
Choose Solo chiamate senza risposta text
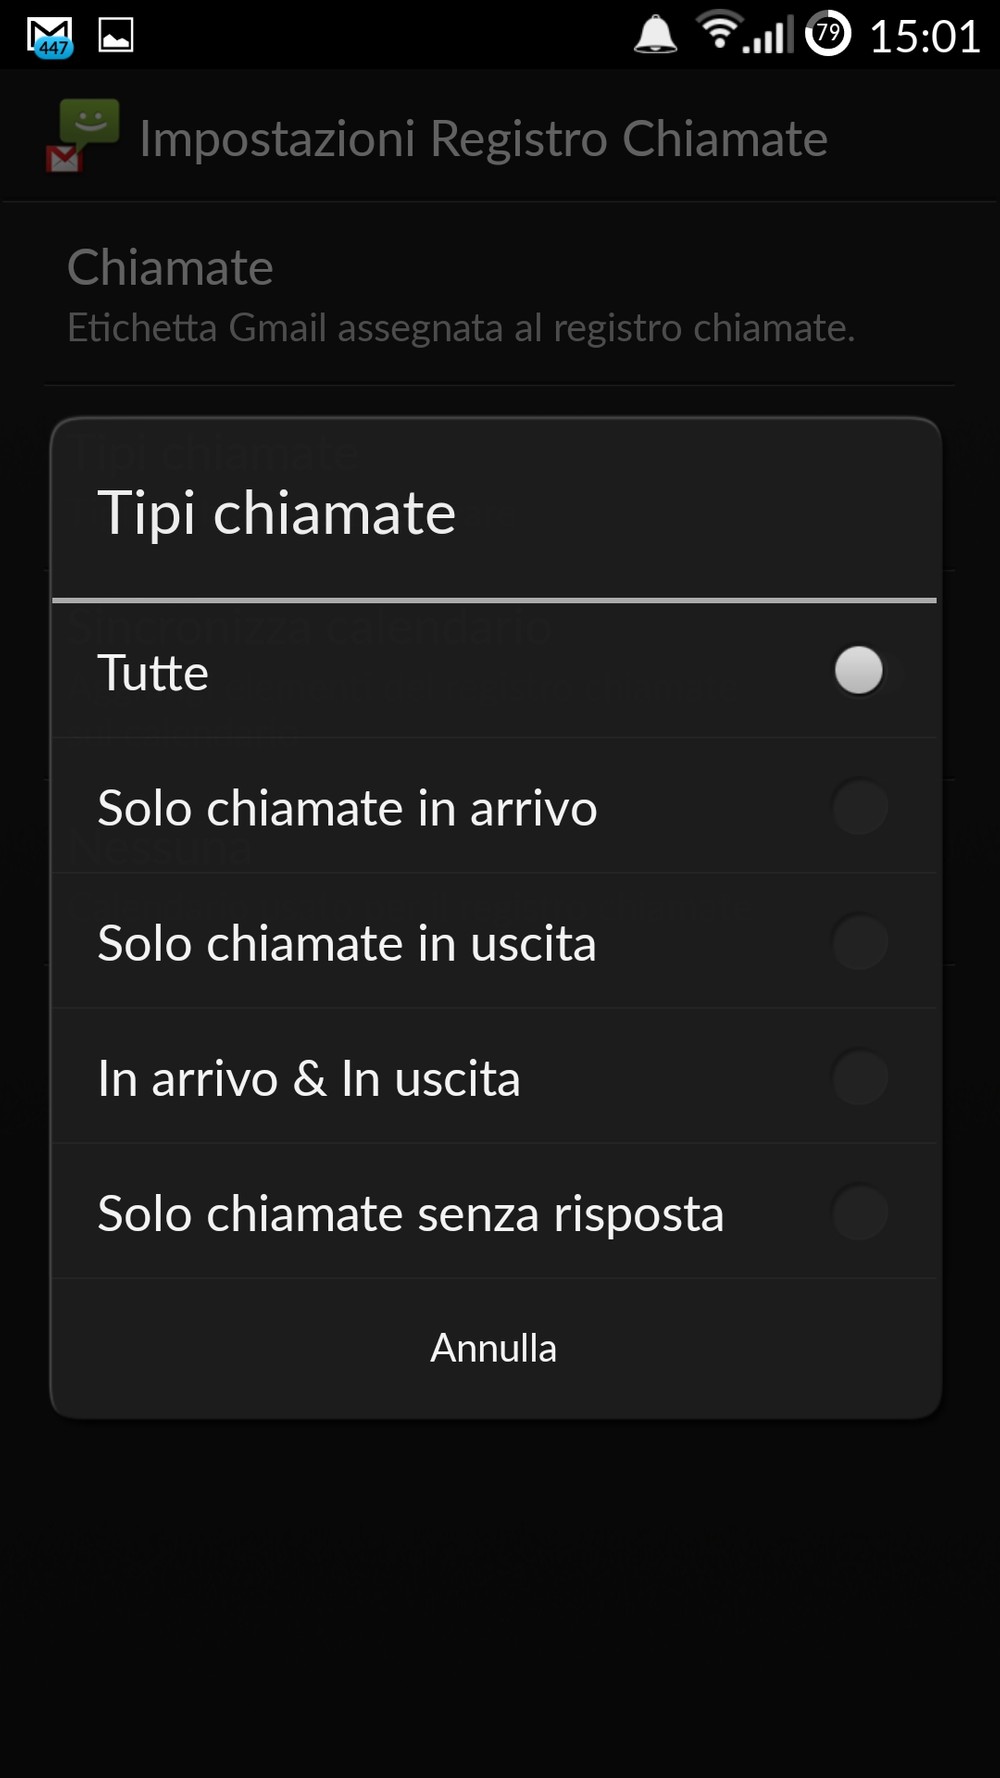(x=410, y=1214)
